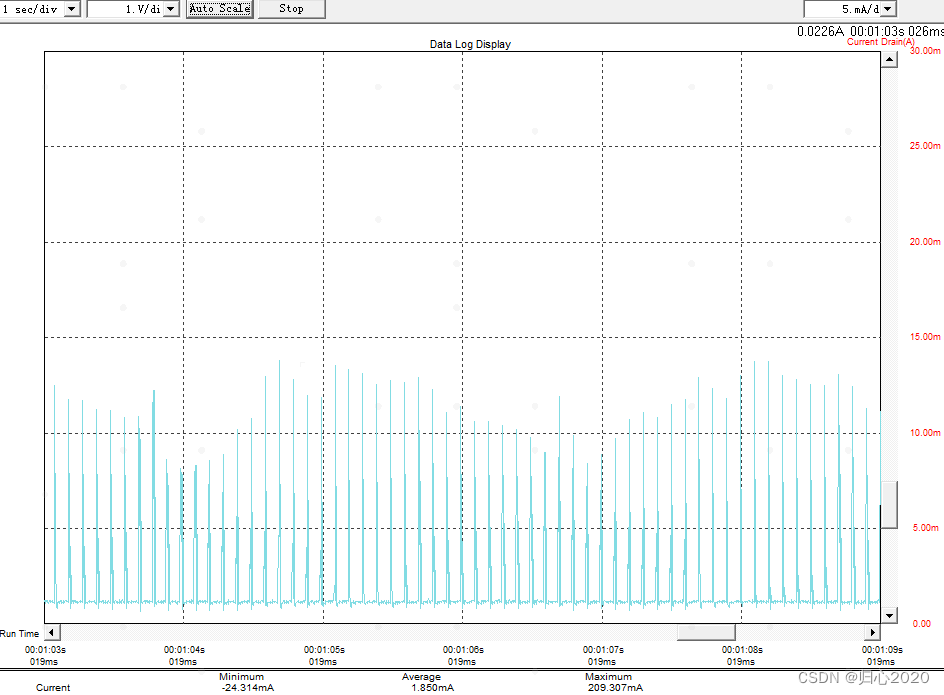Image resolution: width=944 pixels, height=695 pixels.
Task: Click the Current row label in statistics
Action: pos(53,688)
